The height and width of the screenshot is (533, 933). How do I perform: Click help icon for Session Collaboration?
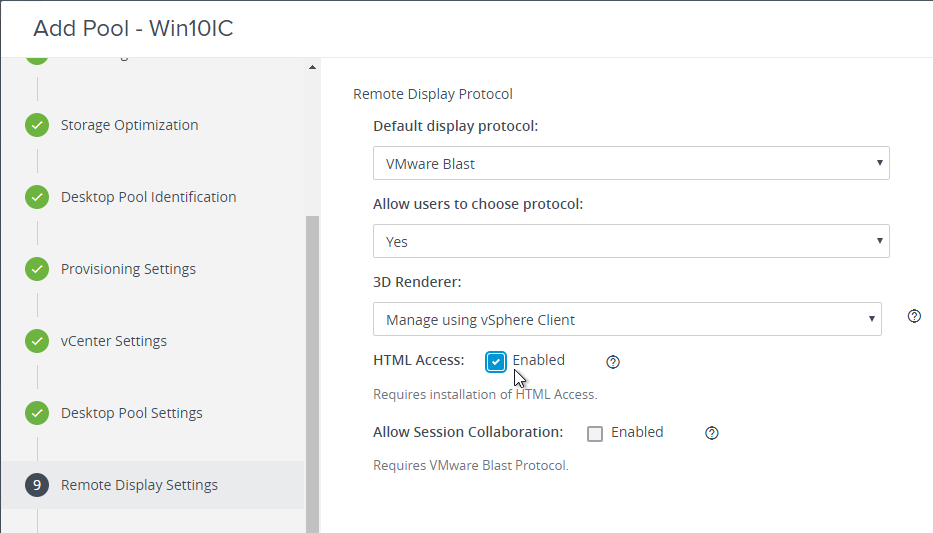coord(712,433)
